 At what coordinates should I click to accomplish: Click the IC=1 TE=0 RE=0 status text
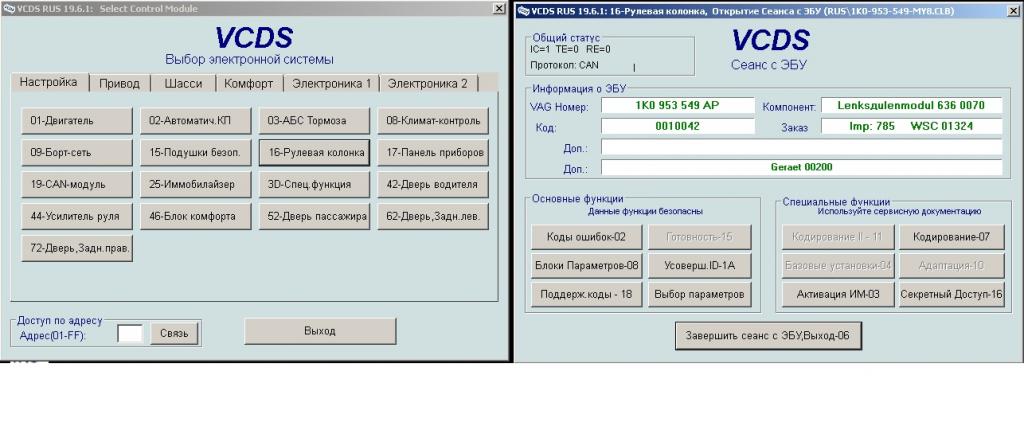coord(570,49)
